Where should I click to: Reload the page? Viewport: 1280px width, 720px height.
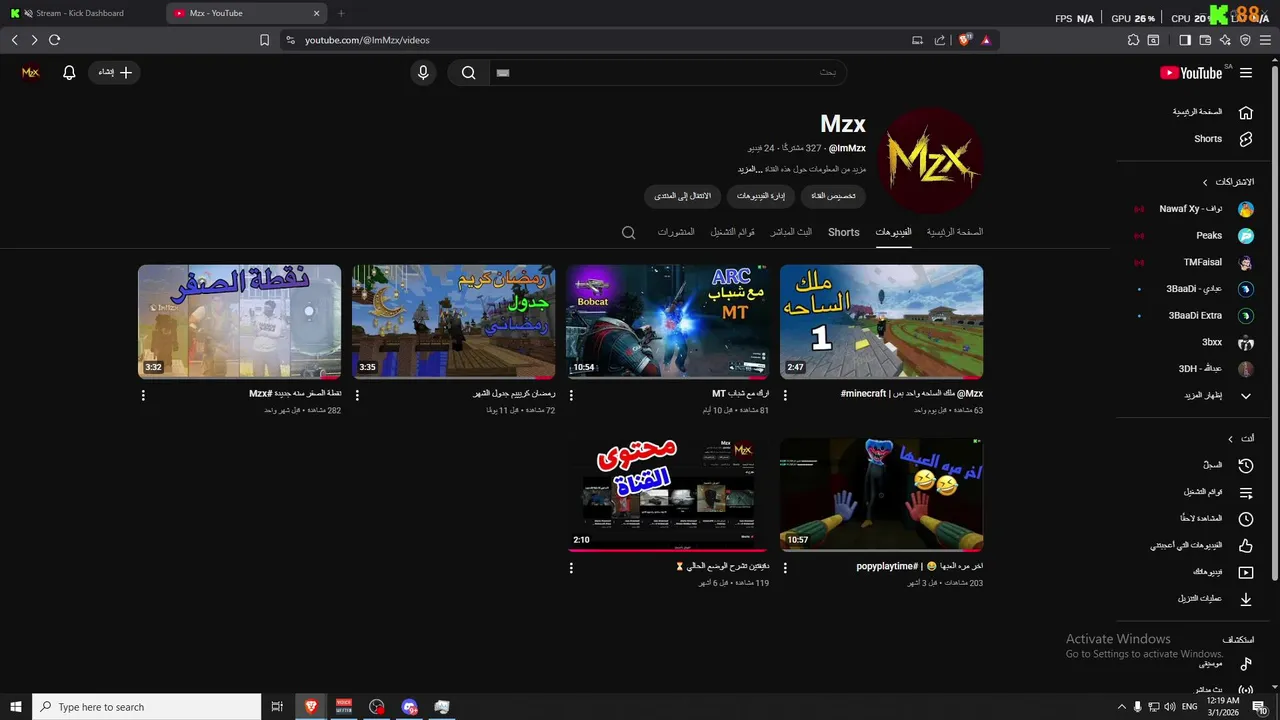pos(54,40)
